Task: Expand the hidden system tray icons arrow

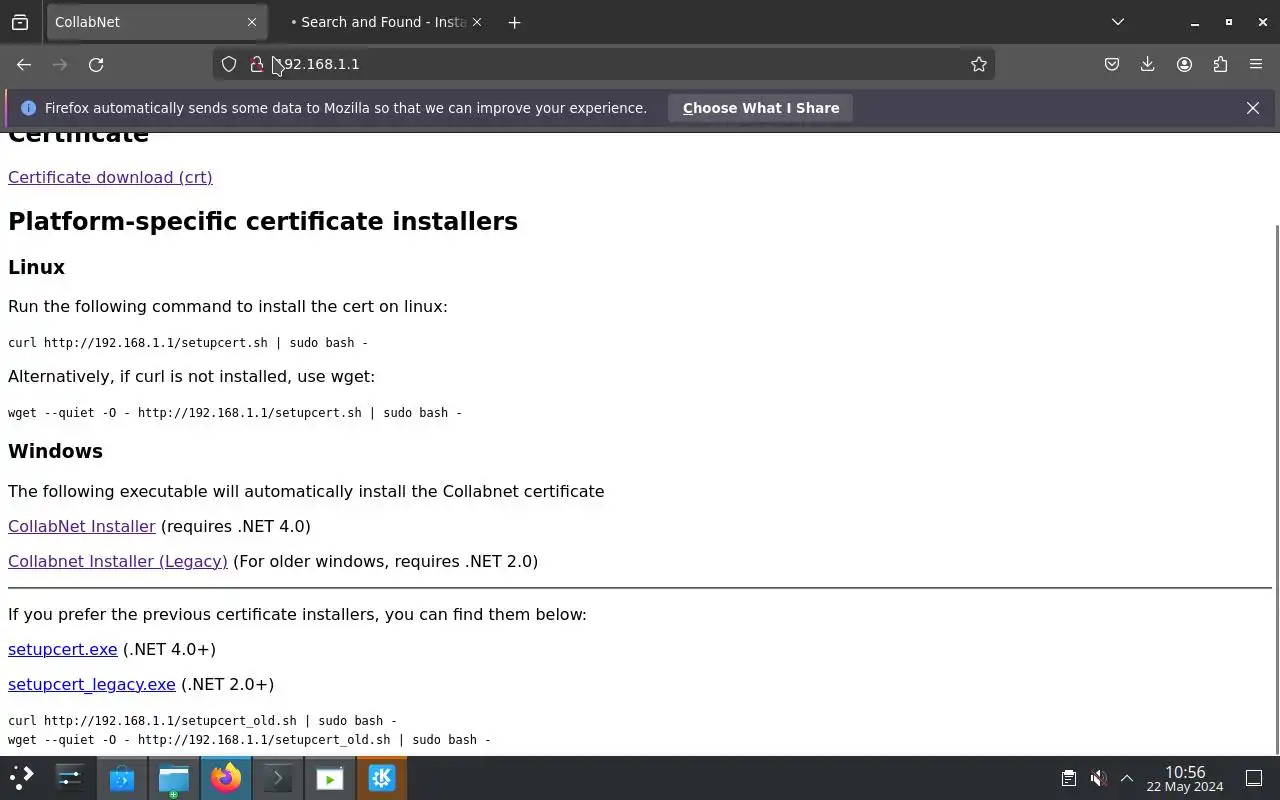Action: [x=1126, y=778]
